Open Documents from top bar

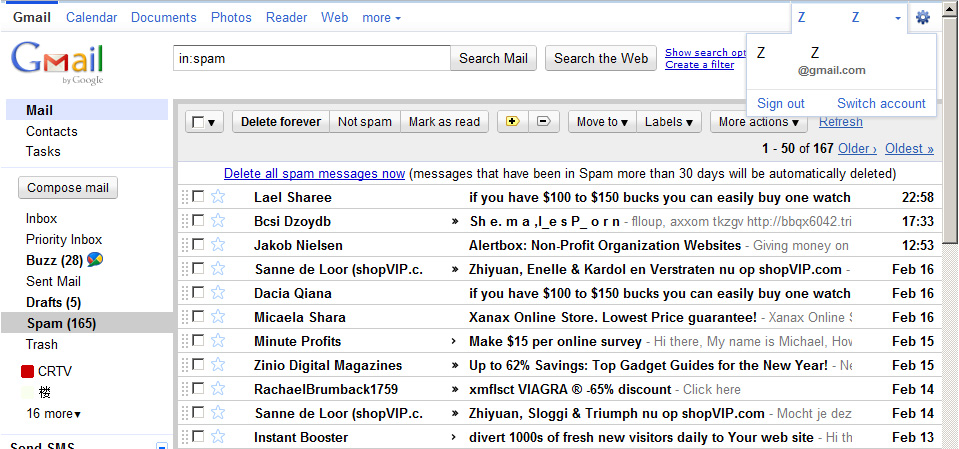tap(164, 18)
